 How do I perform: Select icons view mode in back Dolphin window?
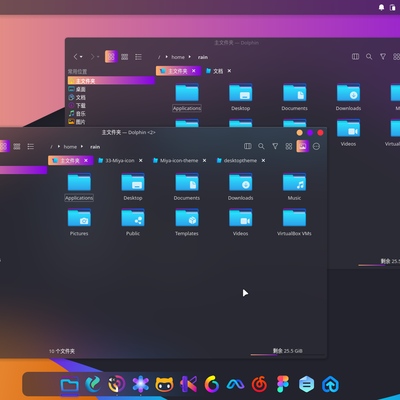[111, 57]
